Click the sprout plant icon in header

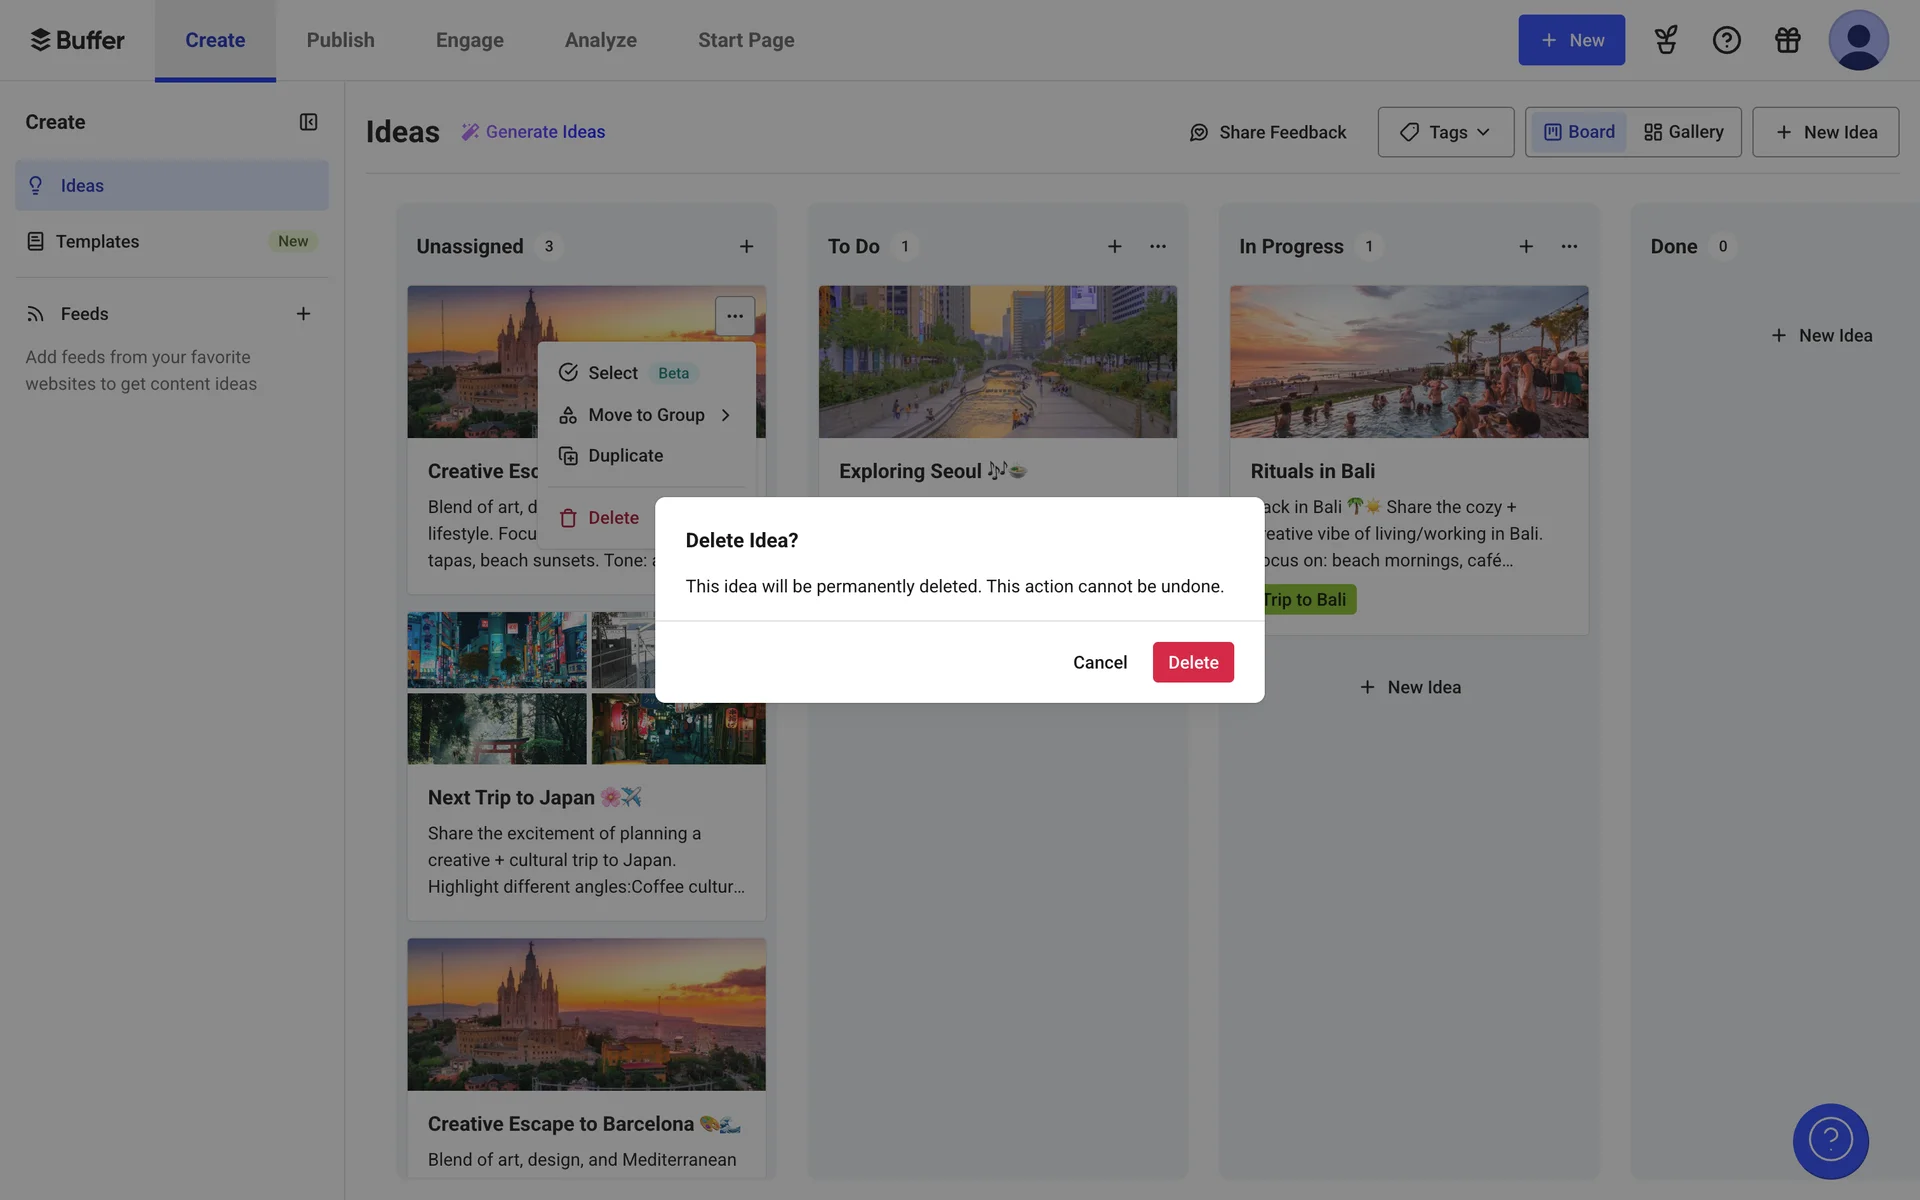1665,40
